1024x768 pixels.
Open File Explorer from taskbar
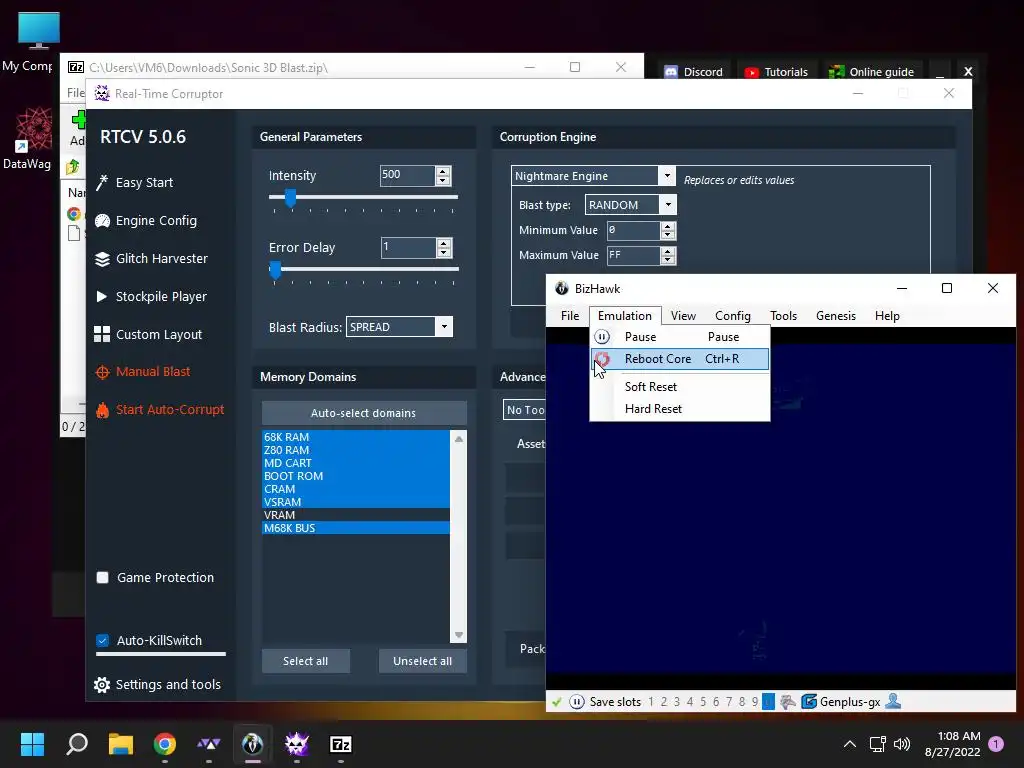121,744
